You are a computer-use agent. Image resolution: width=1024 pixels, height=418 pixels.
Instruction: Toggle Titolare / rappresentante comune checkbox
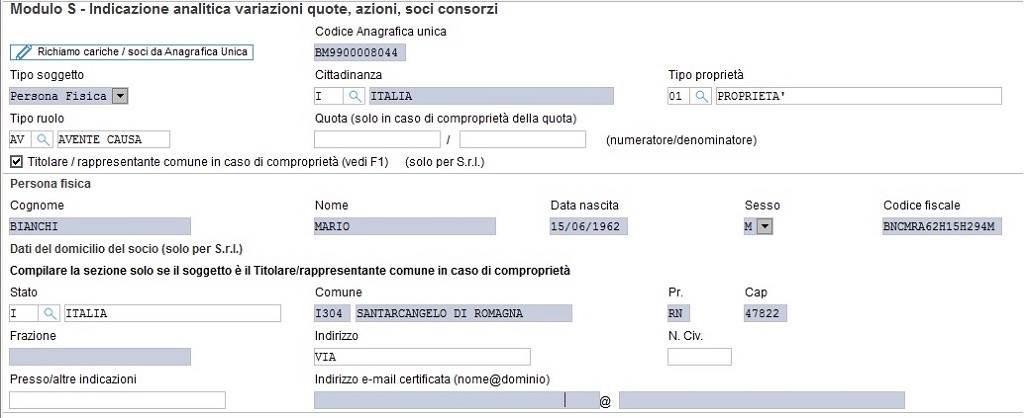tap(16, 161)
